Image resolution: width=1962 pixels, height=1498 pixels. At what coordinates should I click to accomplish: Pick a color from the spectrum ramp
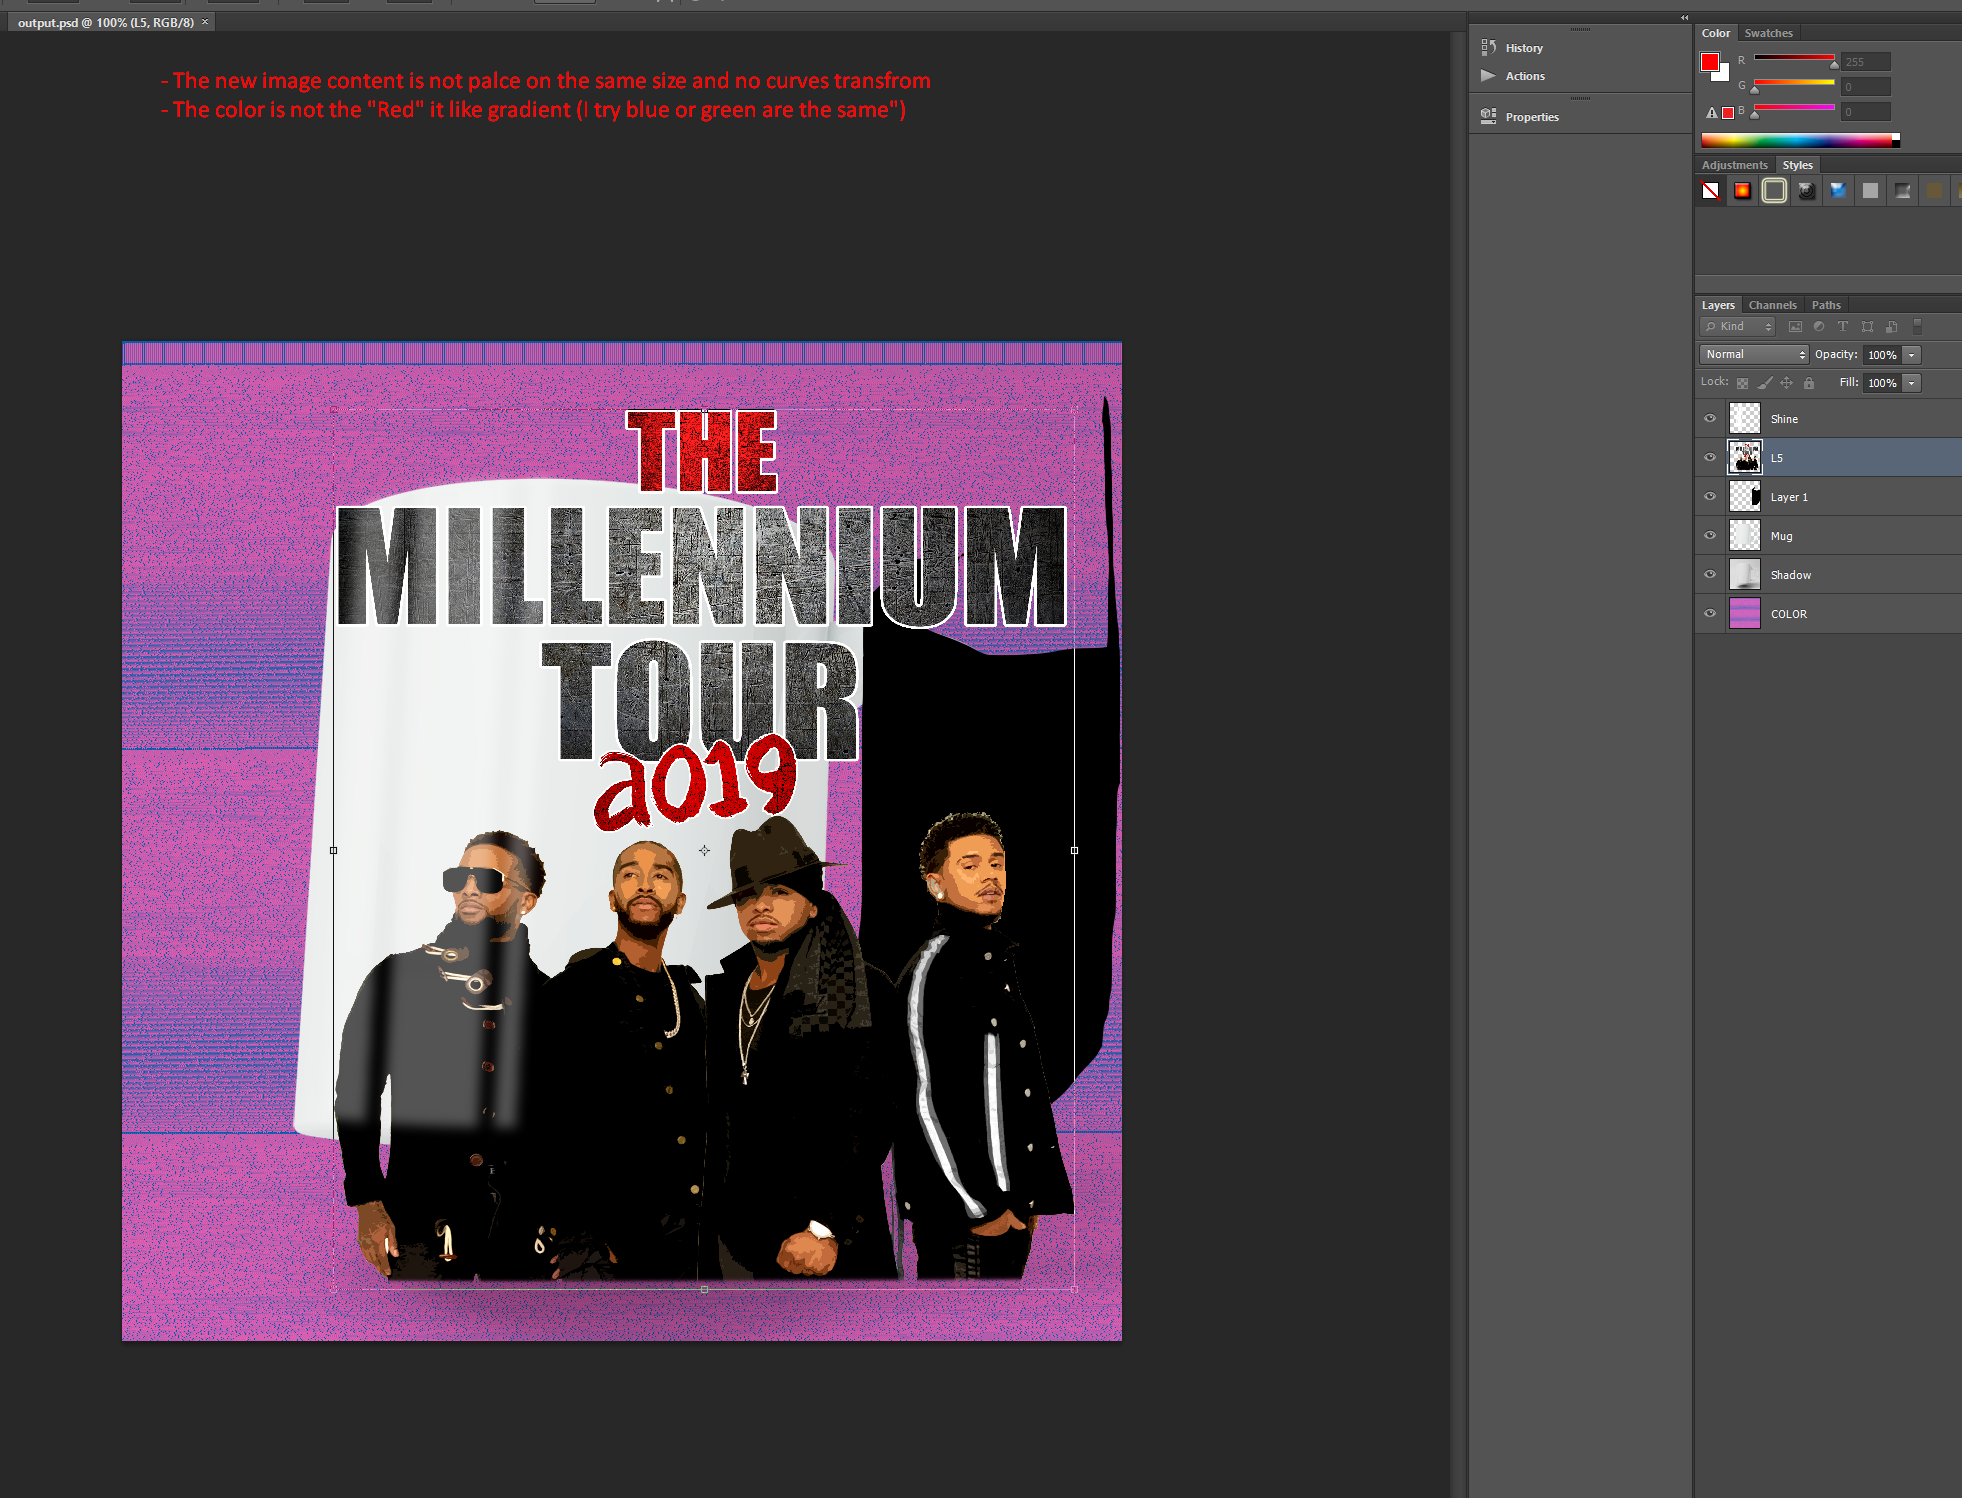(1800, 141)
